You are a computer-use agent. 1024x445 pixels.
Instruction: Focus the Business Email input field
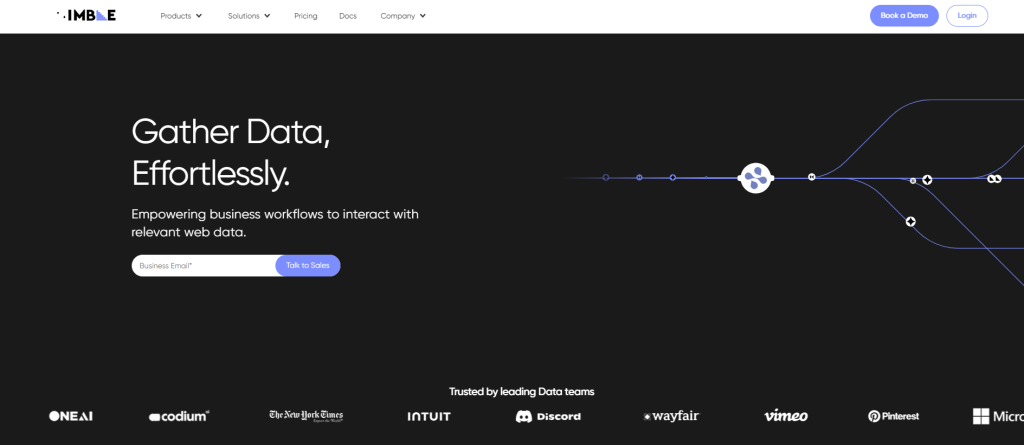(203, 266)
